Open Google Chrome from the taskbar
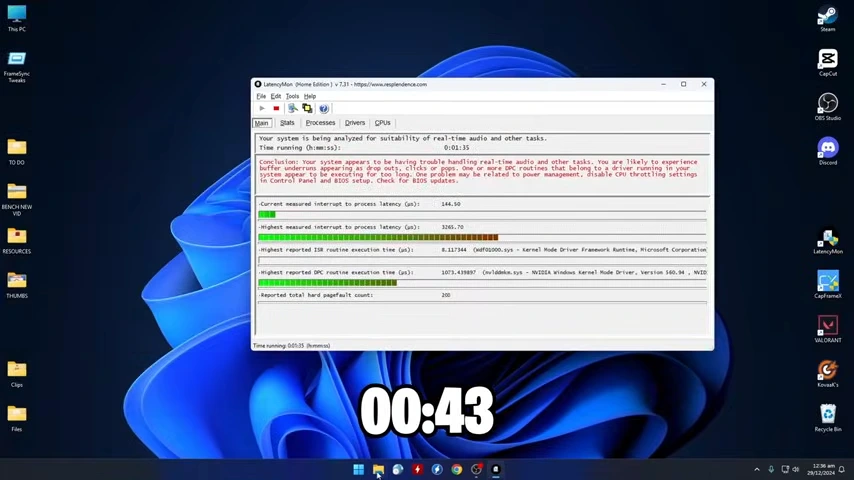 click(x=456, y=469)
